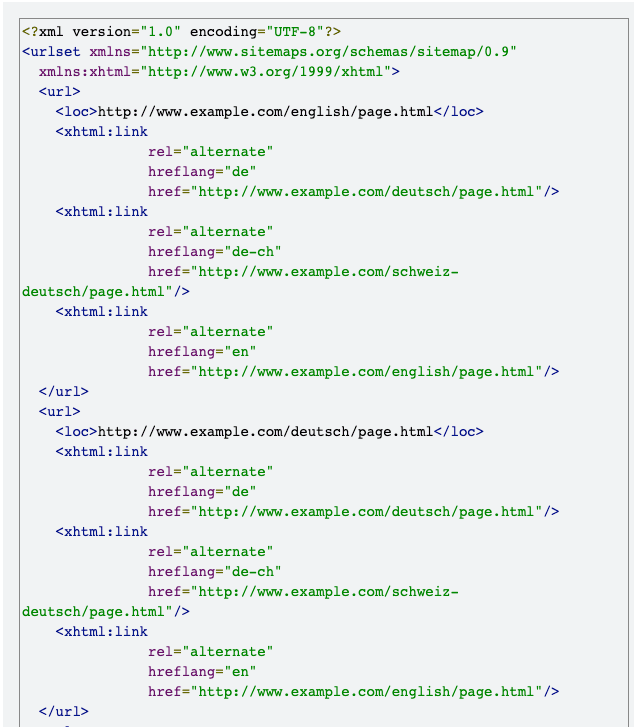The image size is (634, 727).
Task: Click the UTF-8 encoding value
Action: pos(295,32)
